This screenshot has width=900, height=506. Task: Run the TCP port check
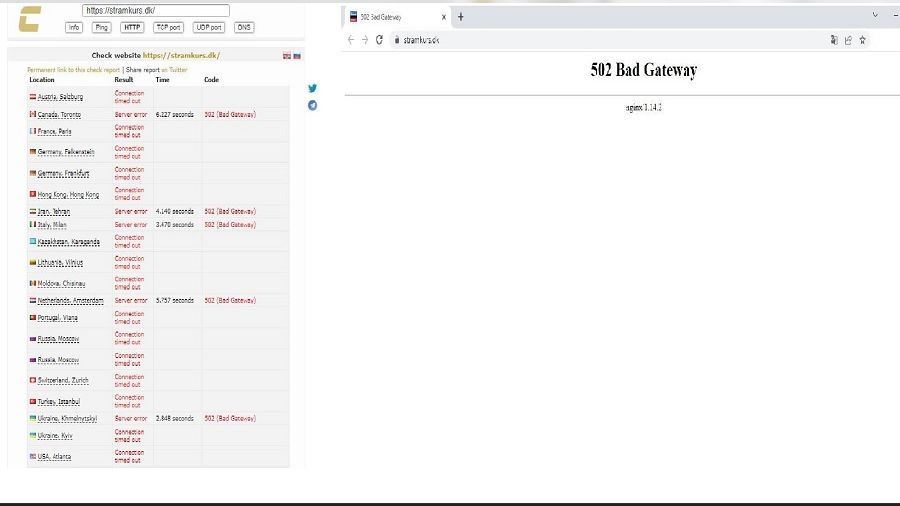tap(168, 27)
